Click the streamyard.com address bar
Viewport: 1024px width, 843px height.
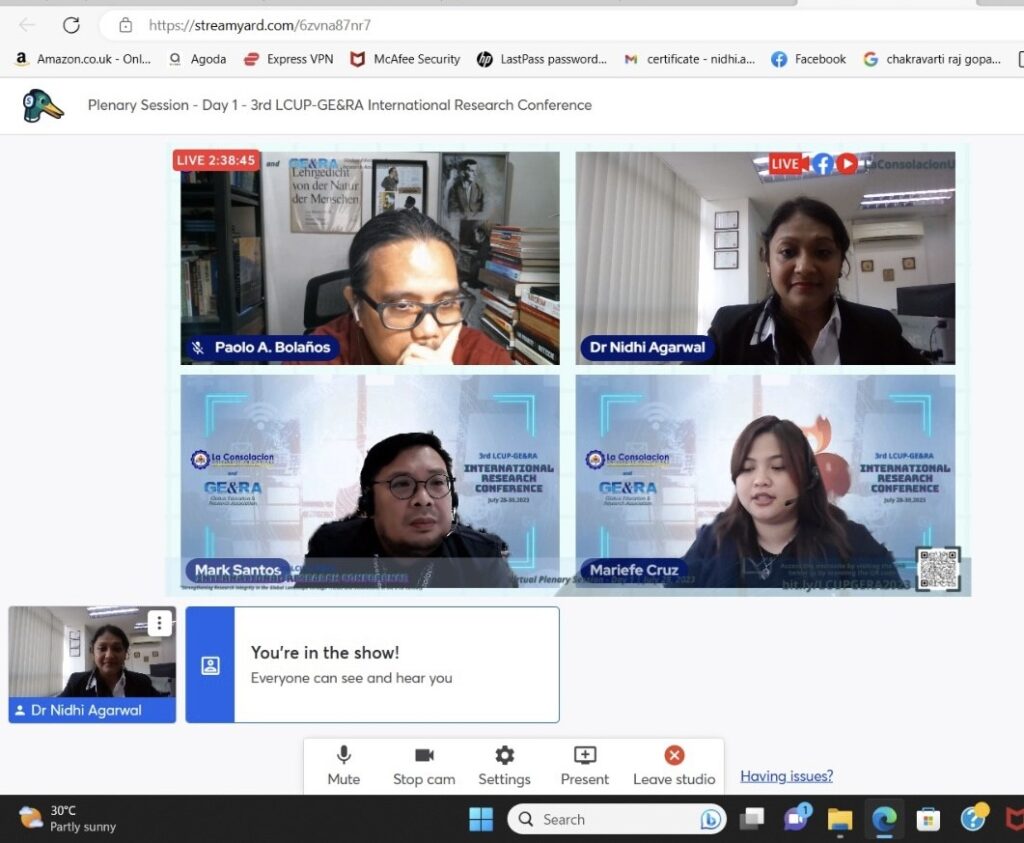click(400, 25)
